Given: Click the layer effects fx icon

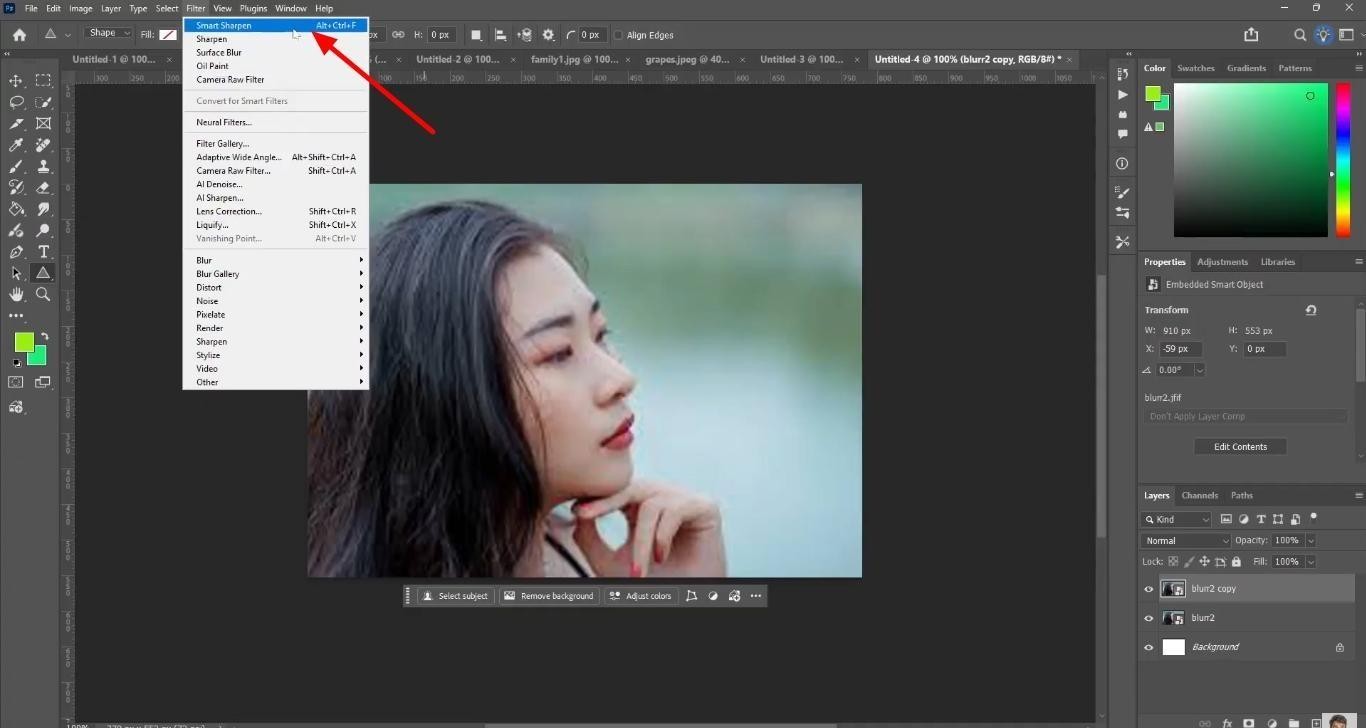Looking at the screenshot, I should click(1227, 722).
